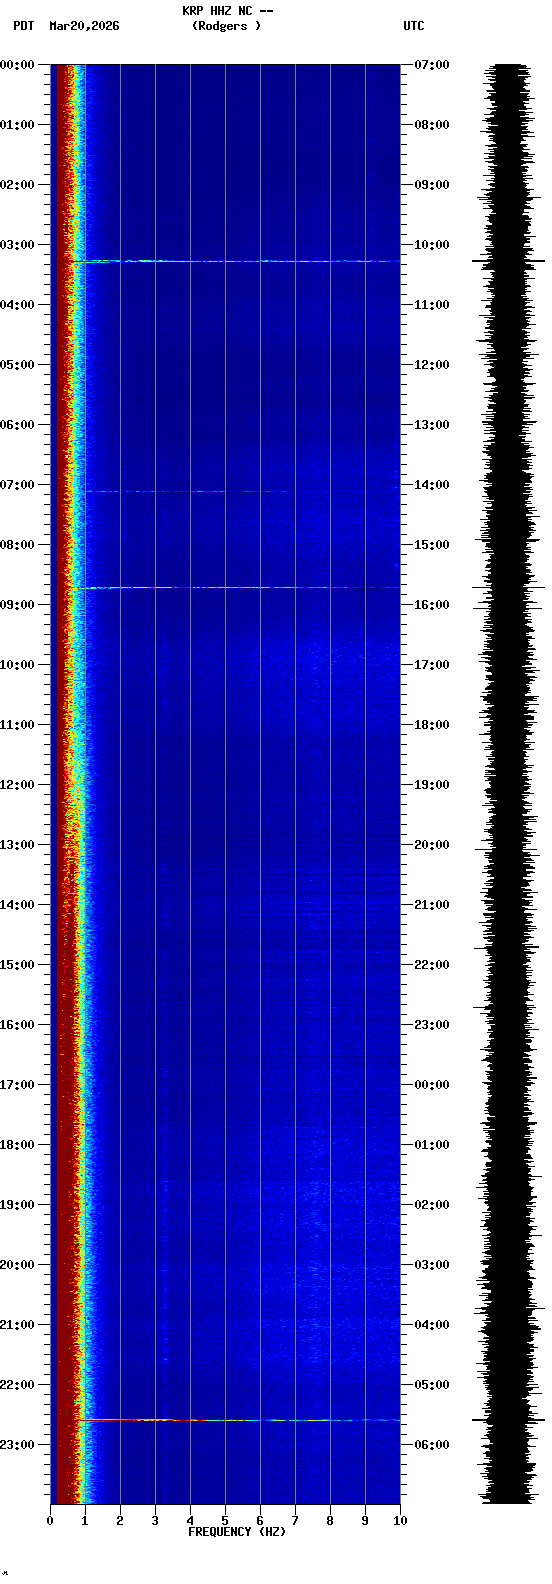Click the PDT '12:00' time label
This screenshot has width=552, height=1584.
click(x=17, y=785)
